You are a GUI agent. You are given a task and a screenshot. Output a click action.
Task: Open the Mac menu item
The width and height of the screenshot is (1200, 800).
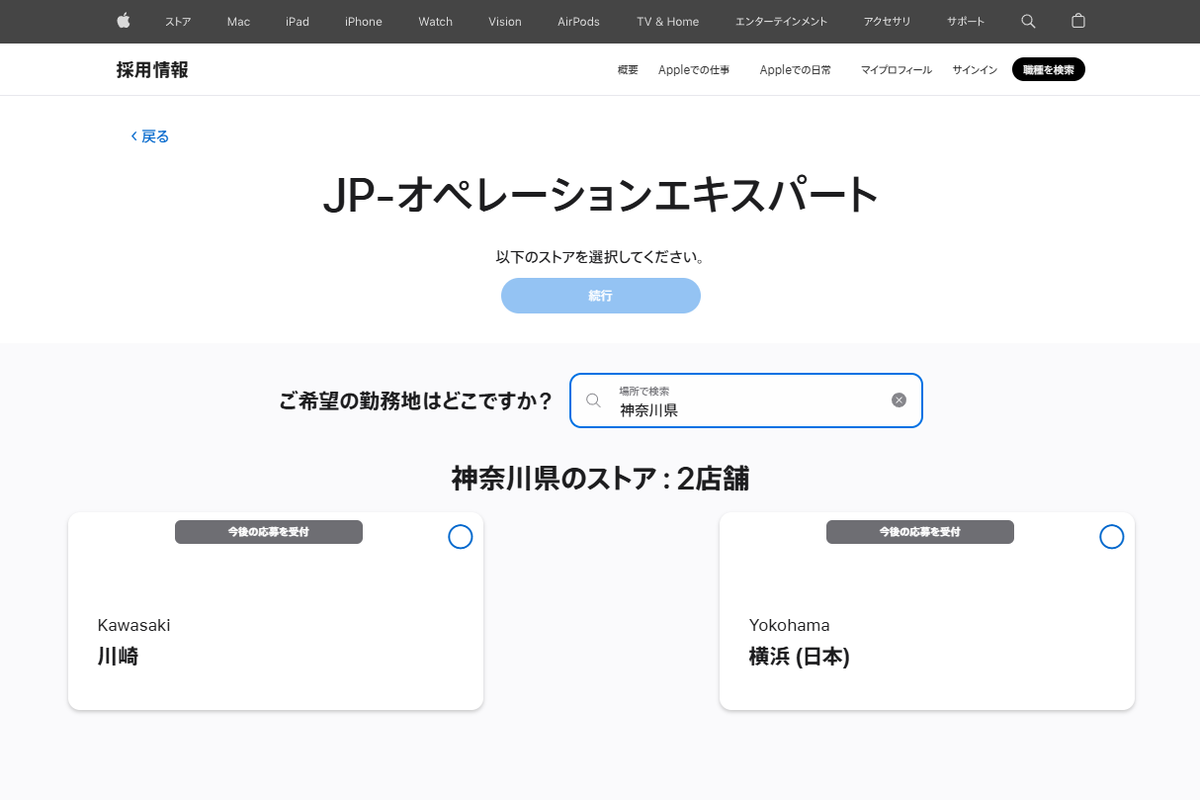click(x=238, y=21)
